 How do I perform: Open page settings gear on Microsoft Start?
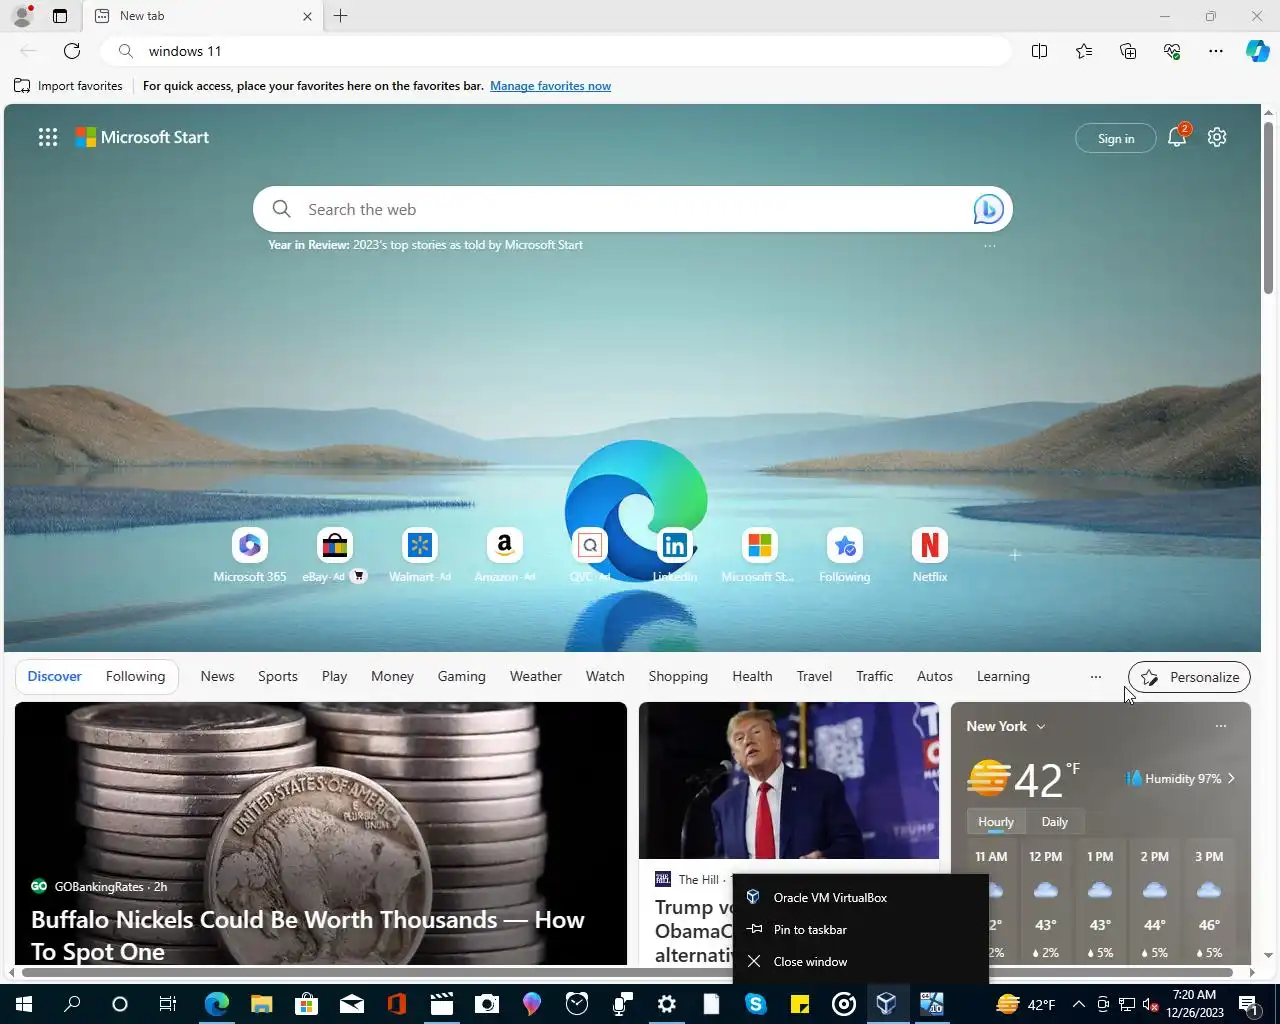(1217, 137)
